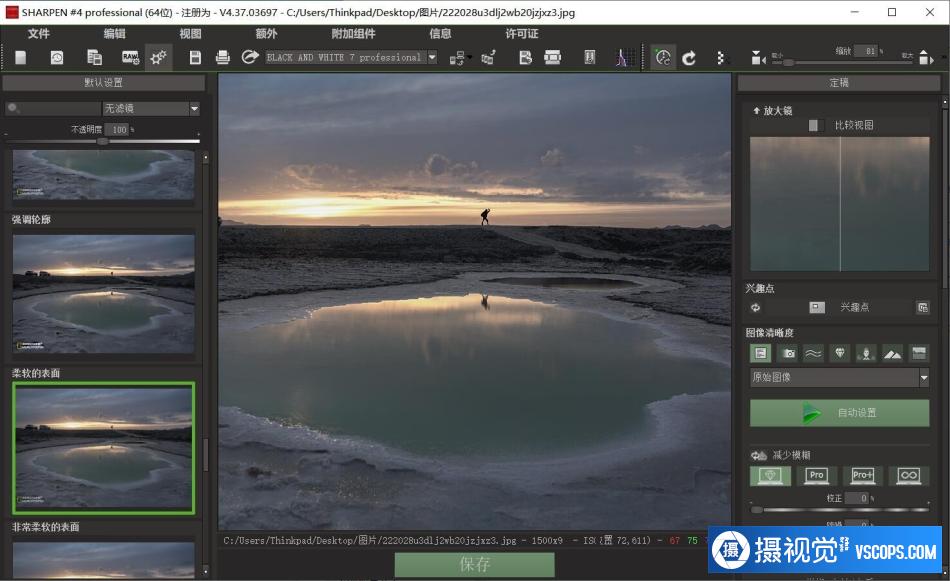Click the checkered pattern toolbar icon
The height and width of the screenshot is (581, 950).
tap(720, 58)
